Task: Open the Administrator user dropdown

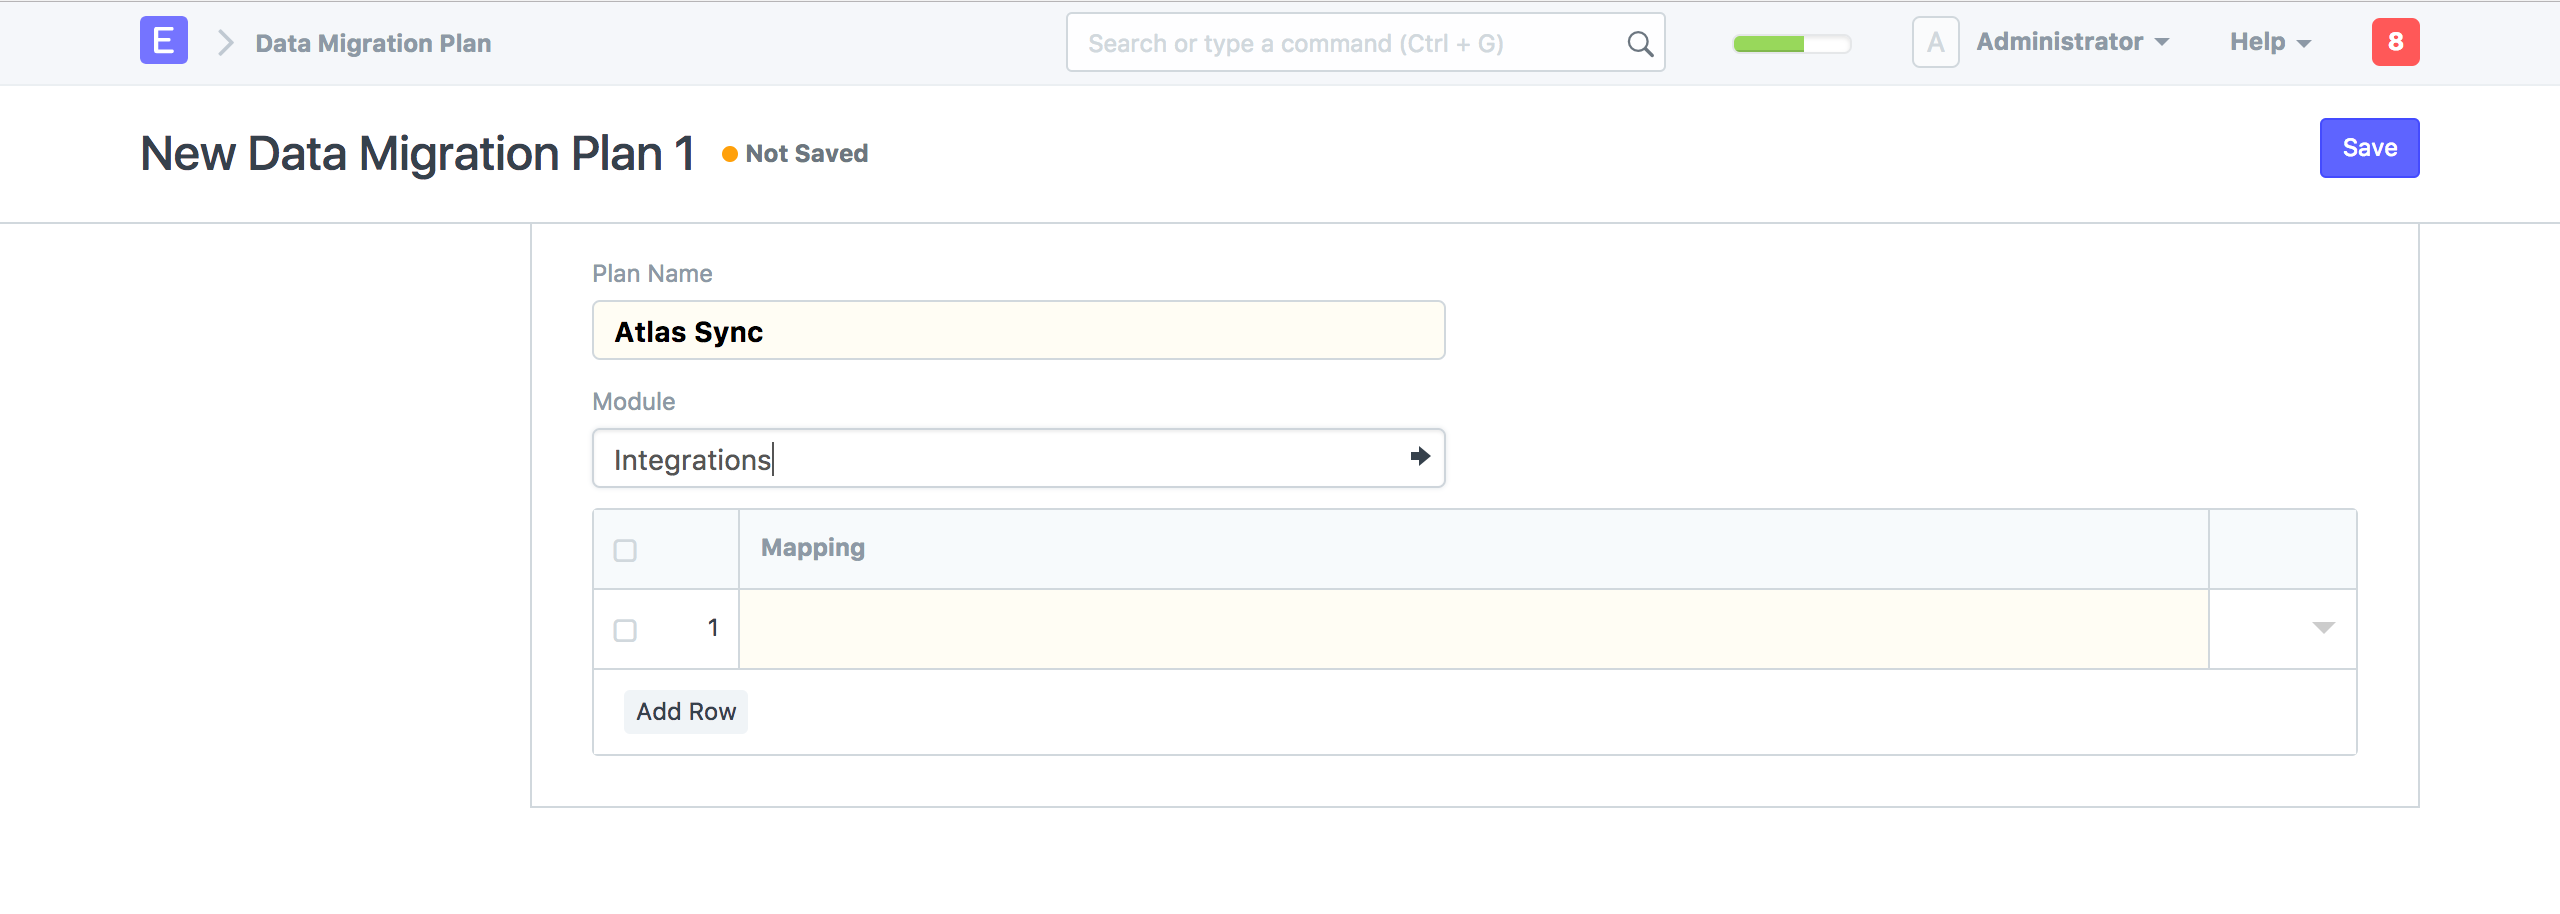Action: pos(2072,42)
